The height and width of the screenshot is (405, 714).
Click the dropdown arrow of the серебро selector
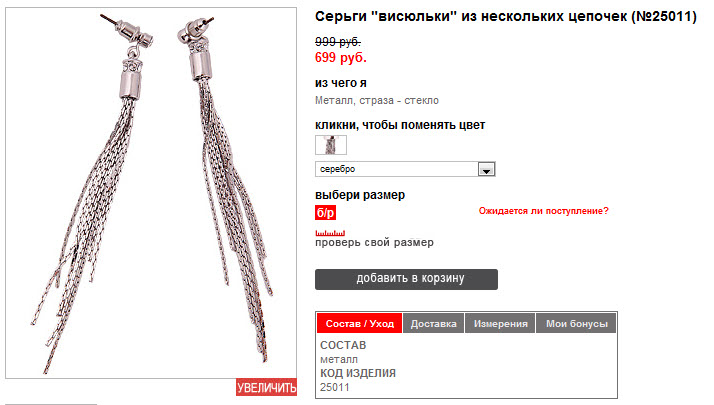click(x=486, y=169)
